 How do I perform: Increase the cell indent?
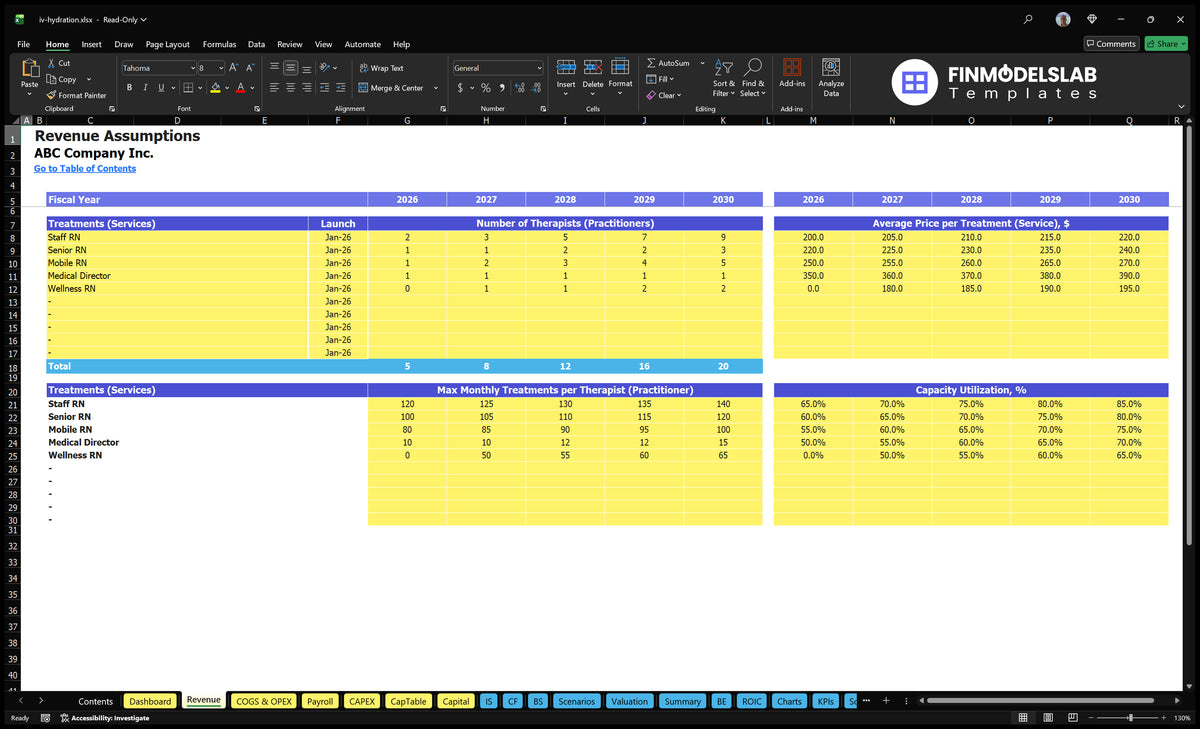point(341,88)
